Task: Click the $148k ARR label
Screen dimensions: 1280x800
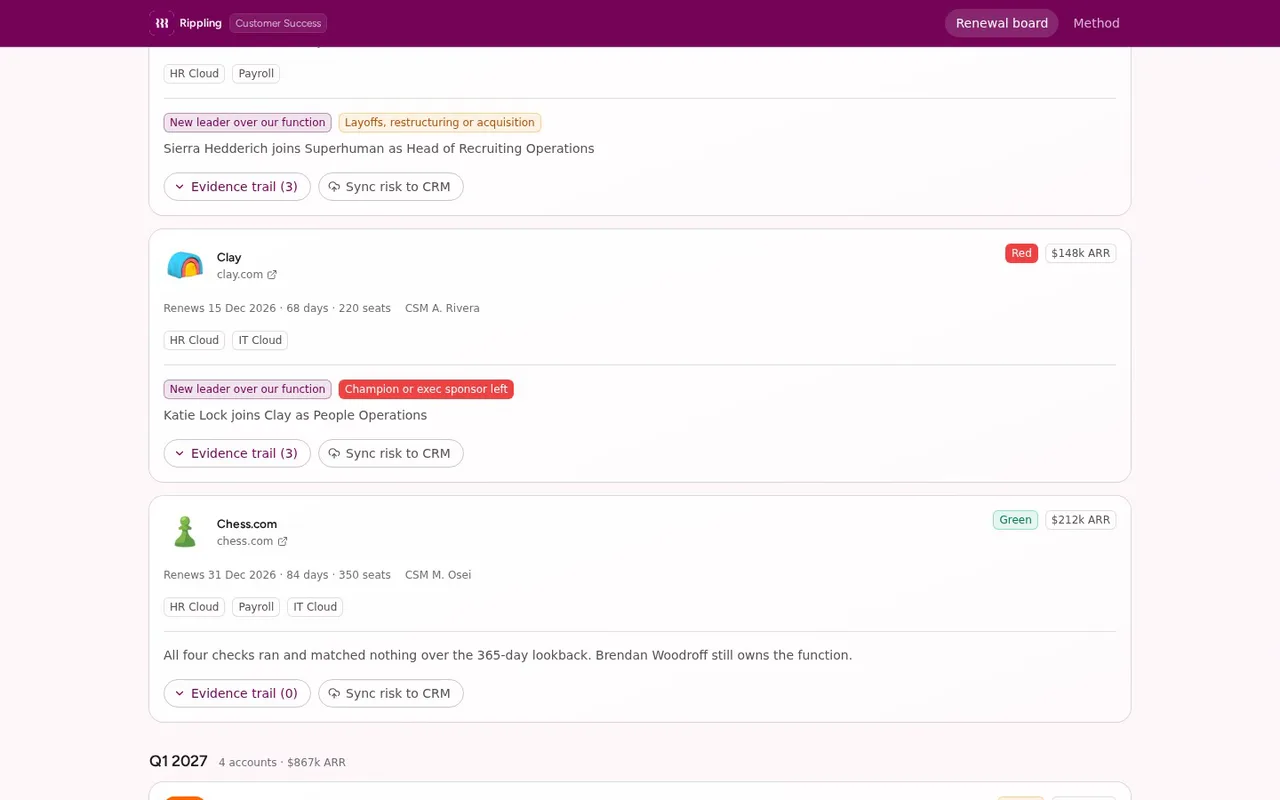Action: [x=1081, y=253]
